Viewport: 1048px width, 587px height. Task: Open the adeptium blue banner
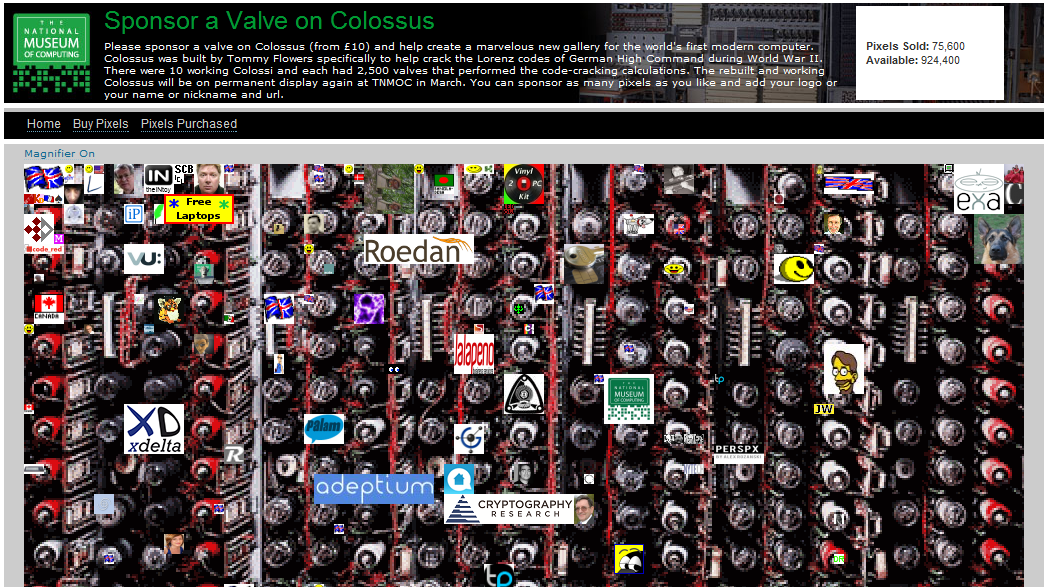374,489
